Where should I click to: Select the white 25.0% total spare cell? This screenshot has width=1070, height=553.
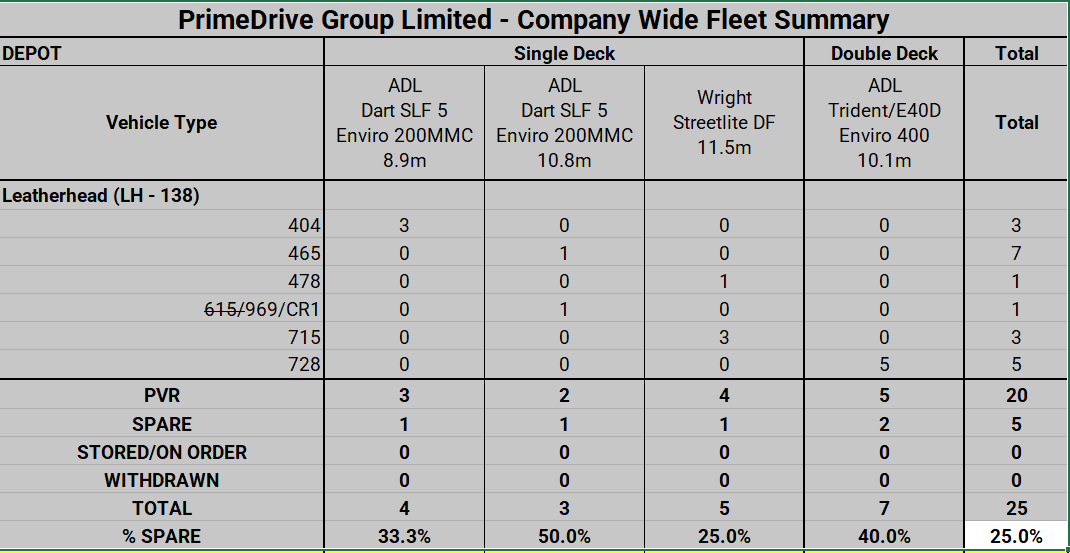point(1016,537)
